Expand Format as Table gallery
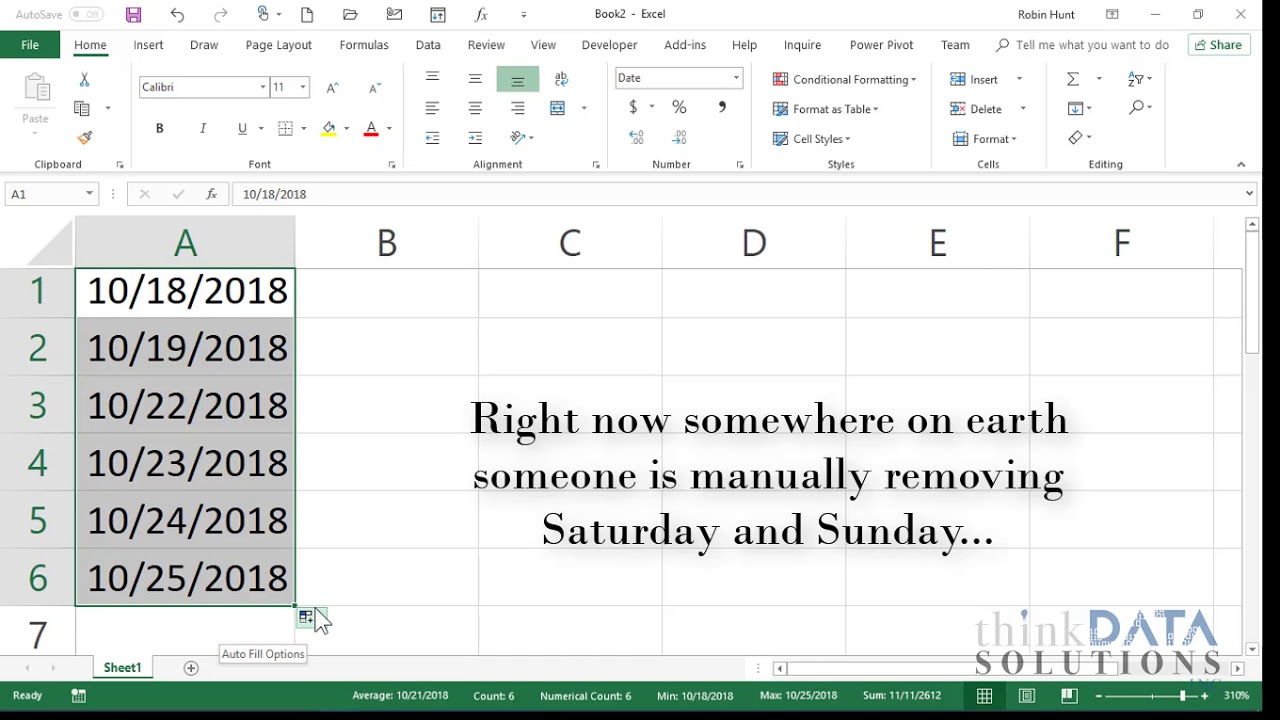This screenshot has height=720, width=1280. (825, 109)
